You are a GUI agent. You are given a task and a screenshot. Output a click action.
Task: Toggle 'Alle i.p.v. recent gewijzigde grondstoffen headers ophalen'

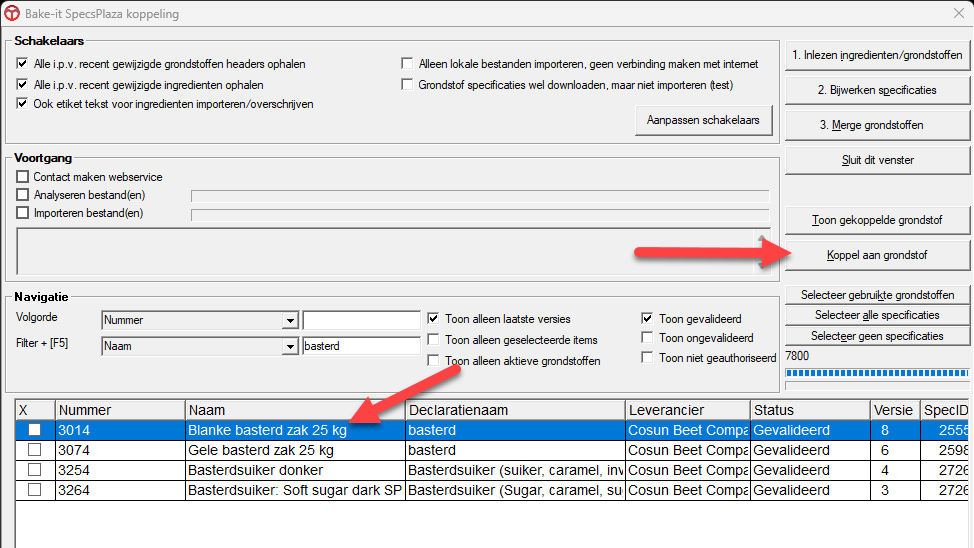[x=22, y=63]
